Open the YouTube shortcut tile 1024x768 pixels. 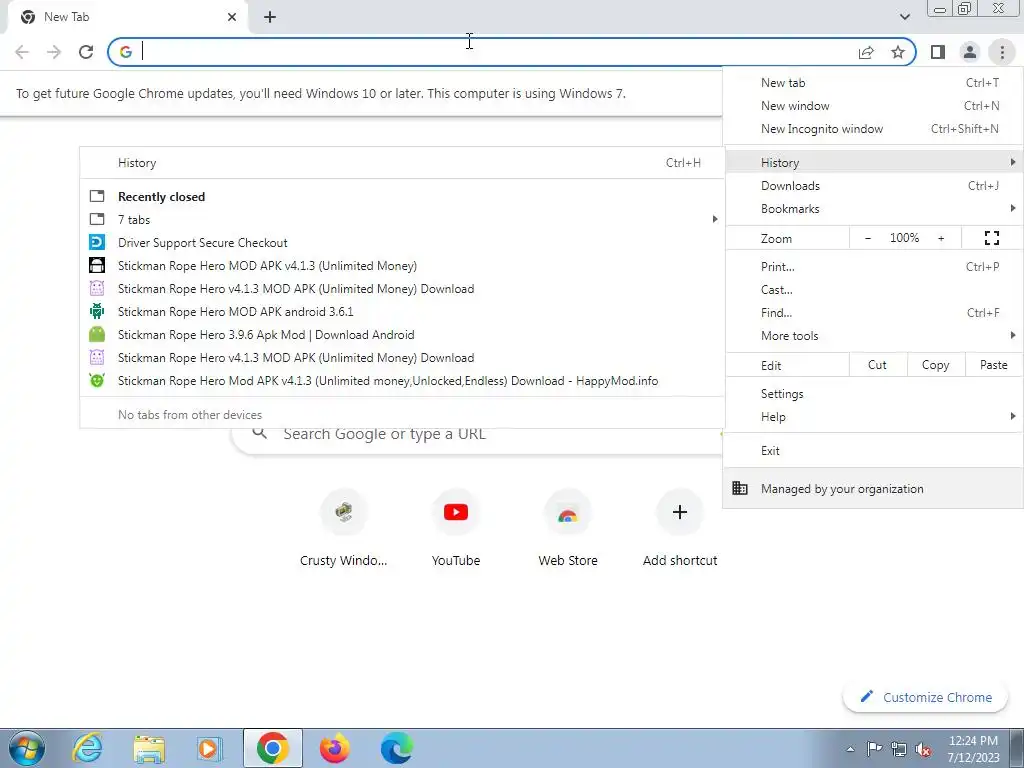pos(456,528)
